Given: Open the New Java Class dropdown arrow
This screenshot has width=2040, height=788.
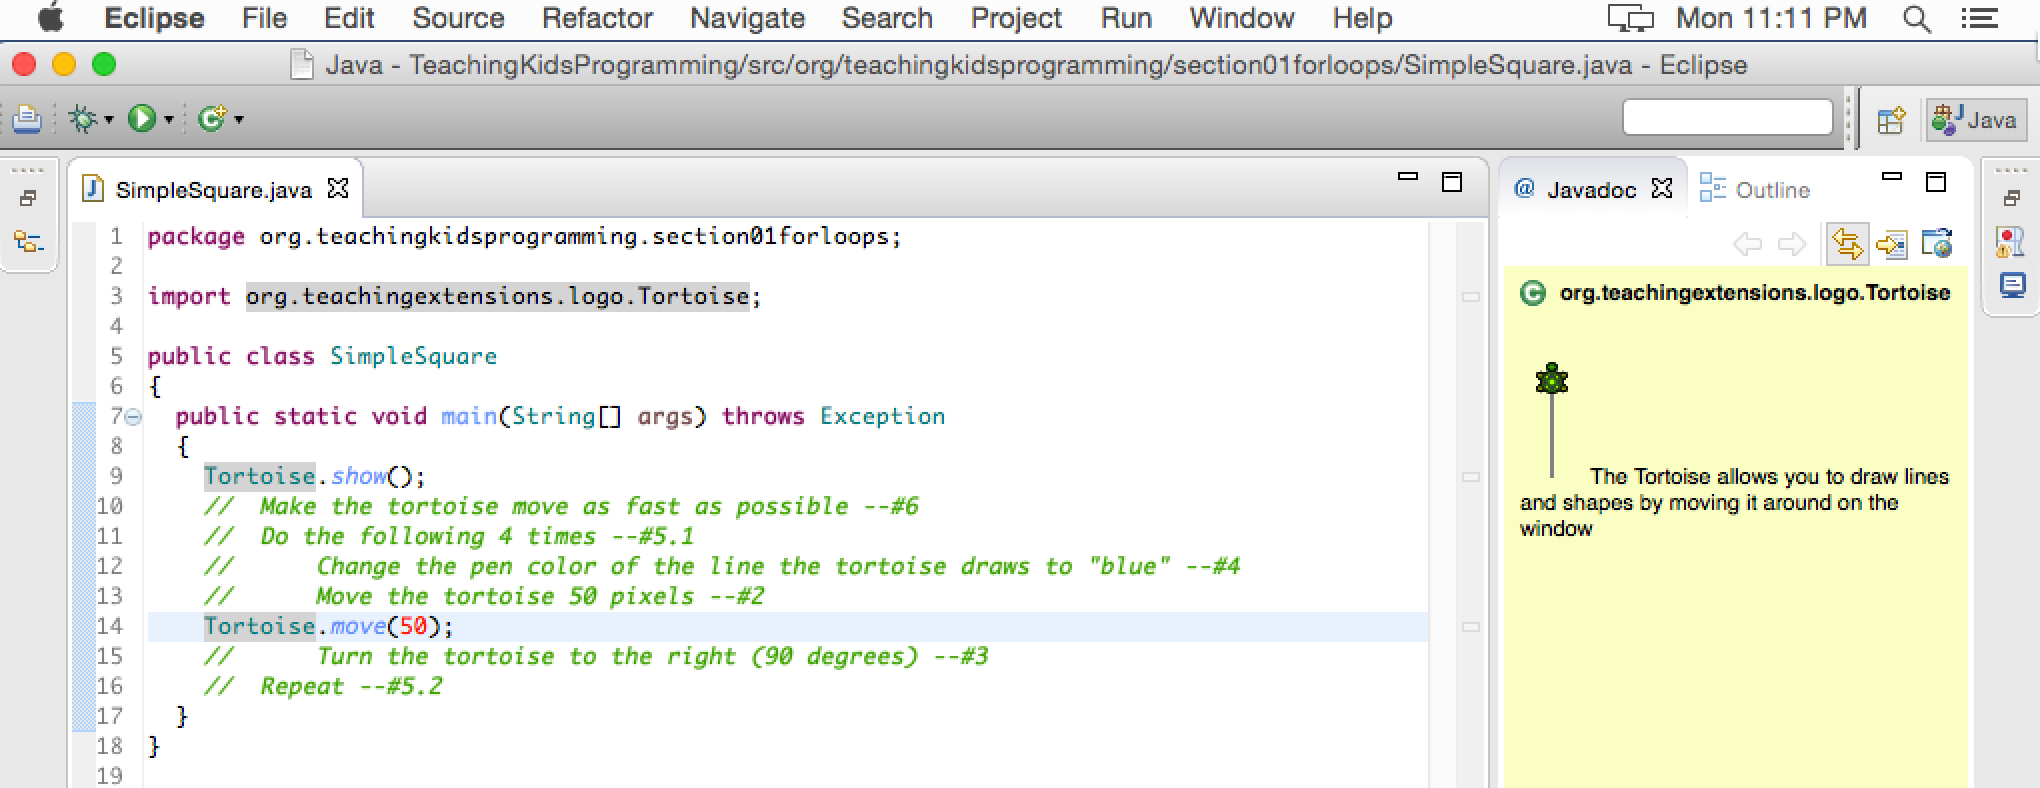Looking at the screenshot, I should point(238,120).
